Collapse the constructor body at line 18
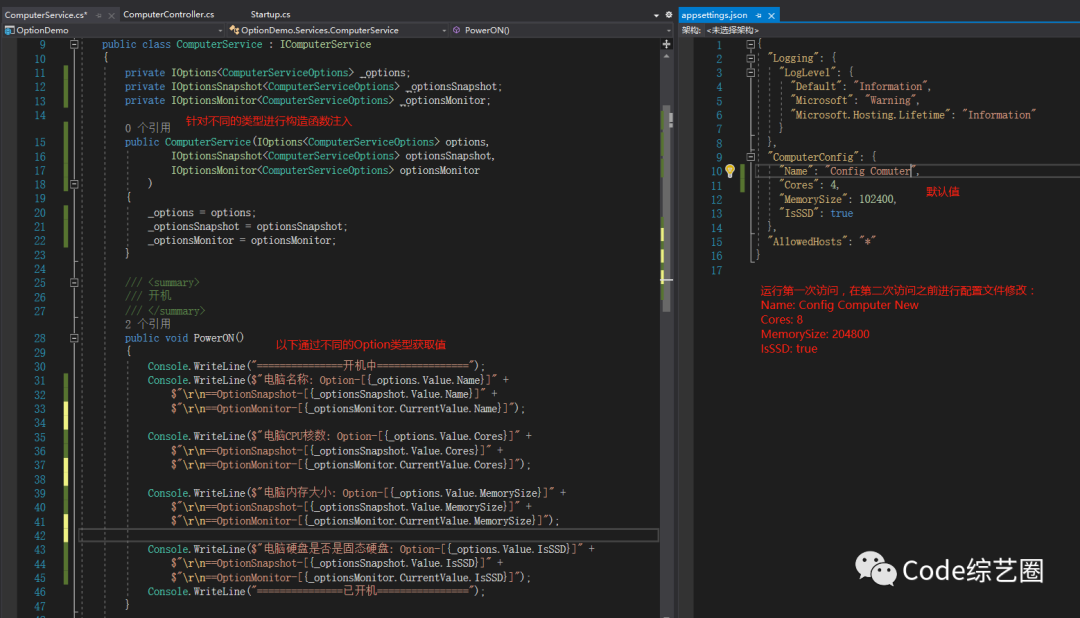Image resolution: width=1080 pixels, height=618 pixels. (x=74, y=184)
